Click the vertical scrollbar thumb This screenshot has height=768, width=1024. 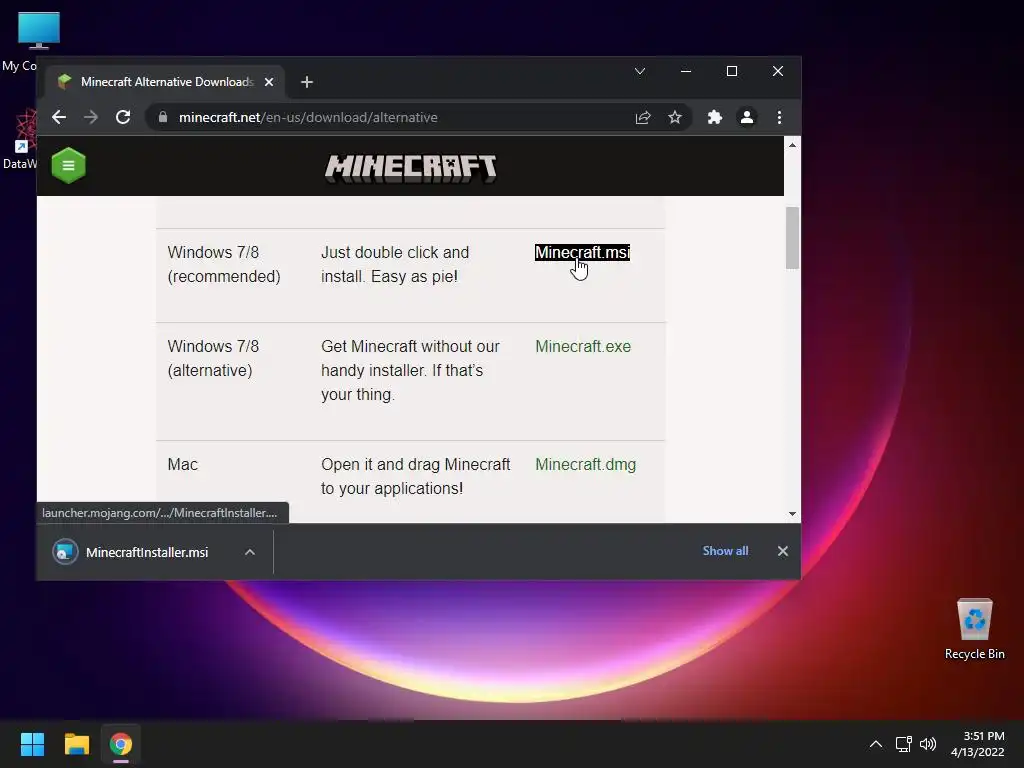coord(792,238)
